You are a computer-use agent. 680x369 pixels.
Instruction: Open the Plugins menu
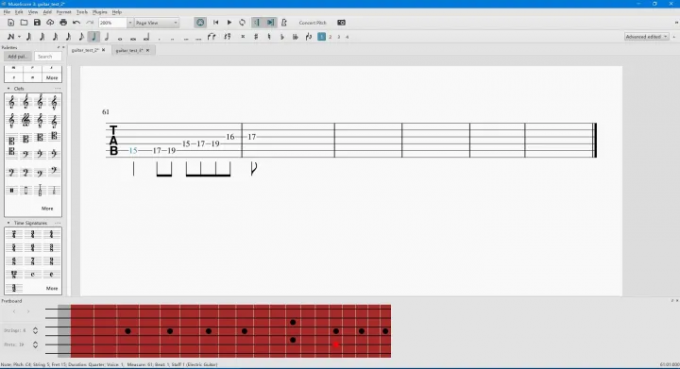[x=100, y=12]
